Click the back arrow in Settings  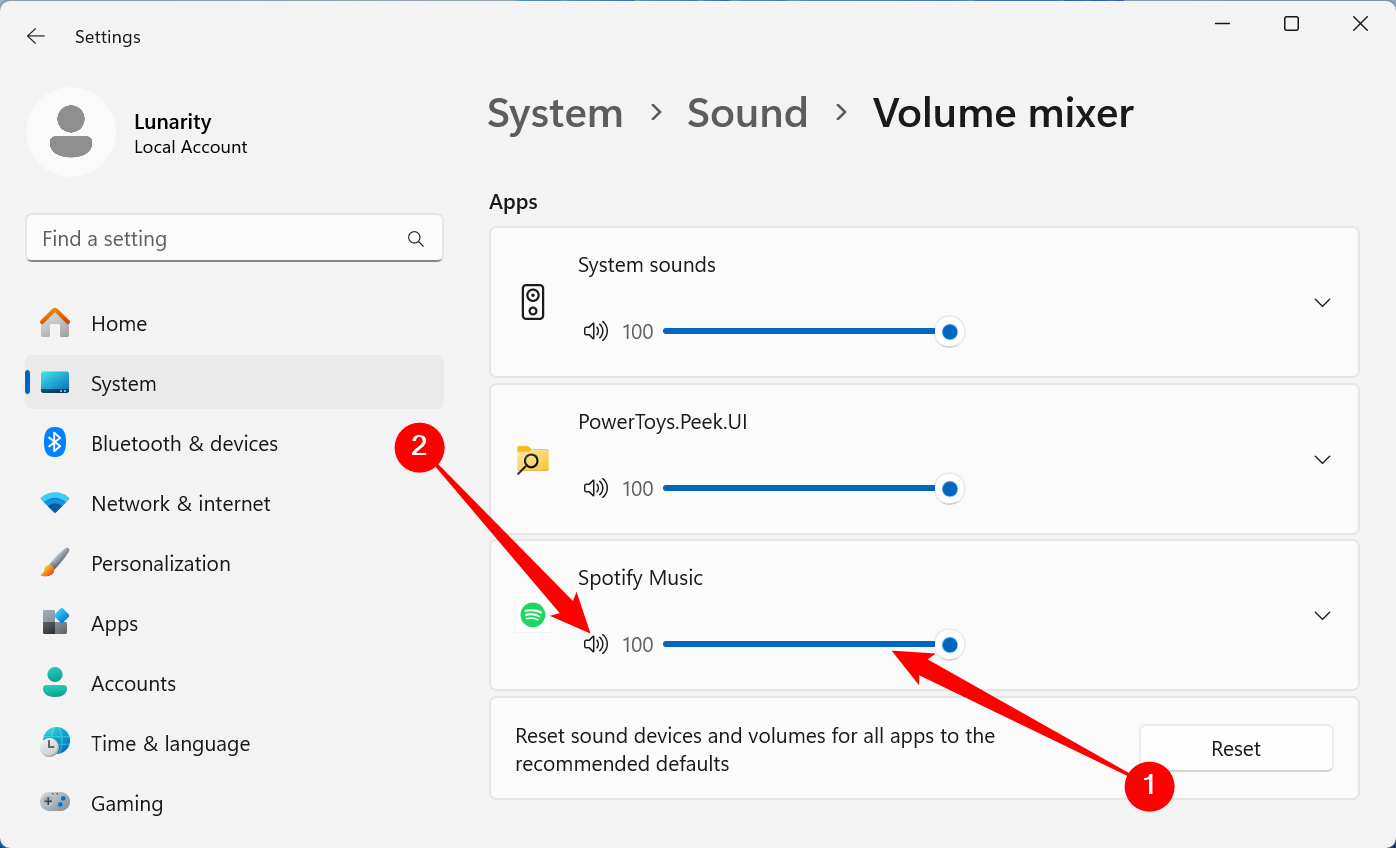tap(36, 37)
